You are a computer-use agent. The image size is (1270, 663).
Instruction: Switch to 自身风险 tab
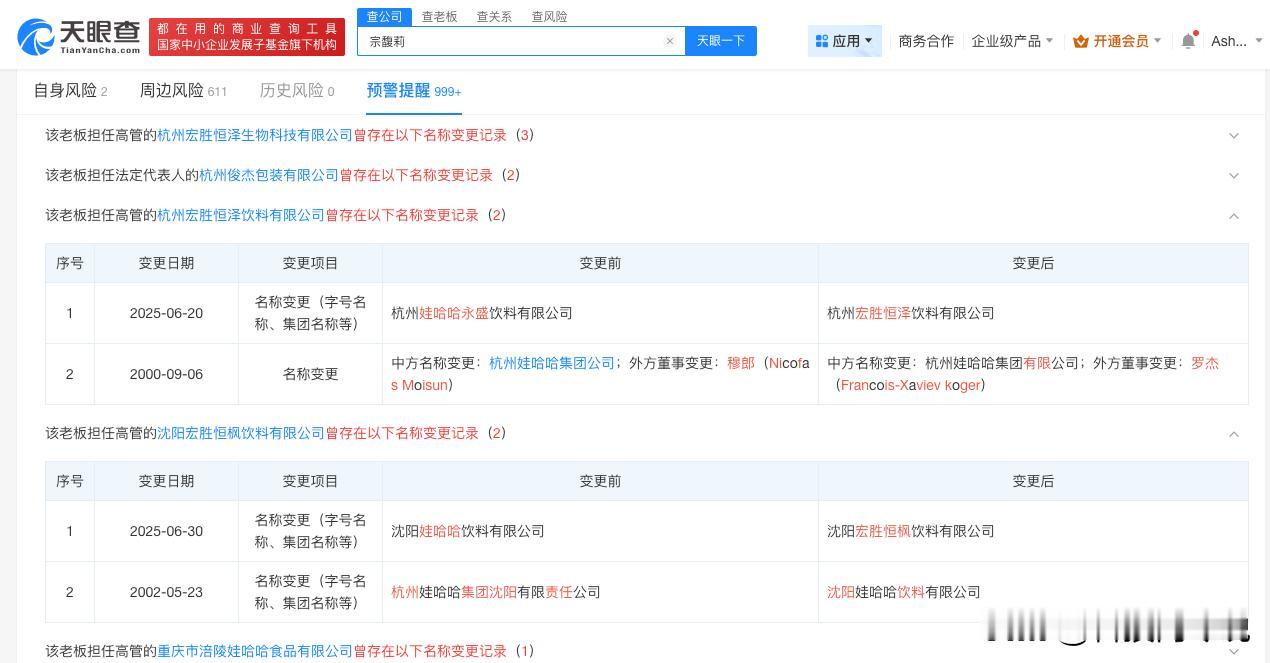pos(70,90)
